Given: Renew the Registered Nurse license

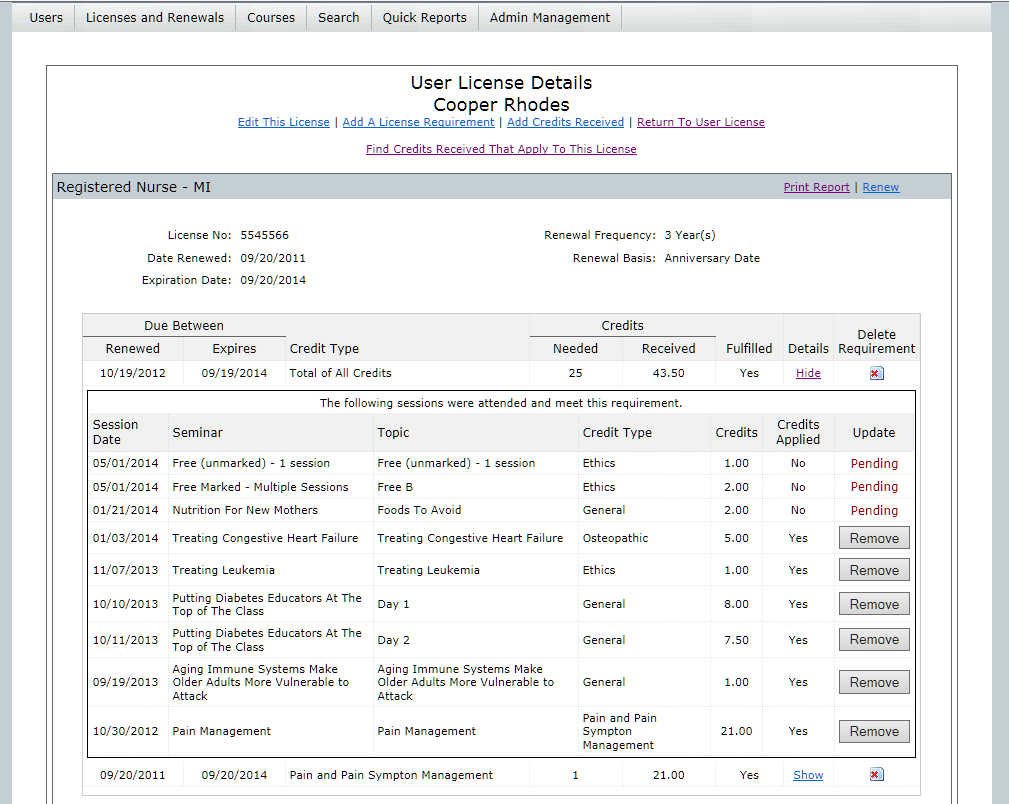Looking at the screenshot, I should click(x=881, y=187).
